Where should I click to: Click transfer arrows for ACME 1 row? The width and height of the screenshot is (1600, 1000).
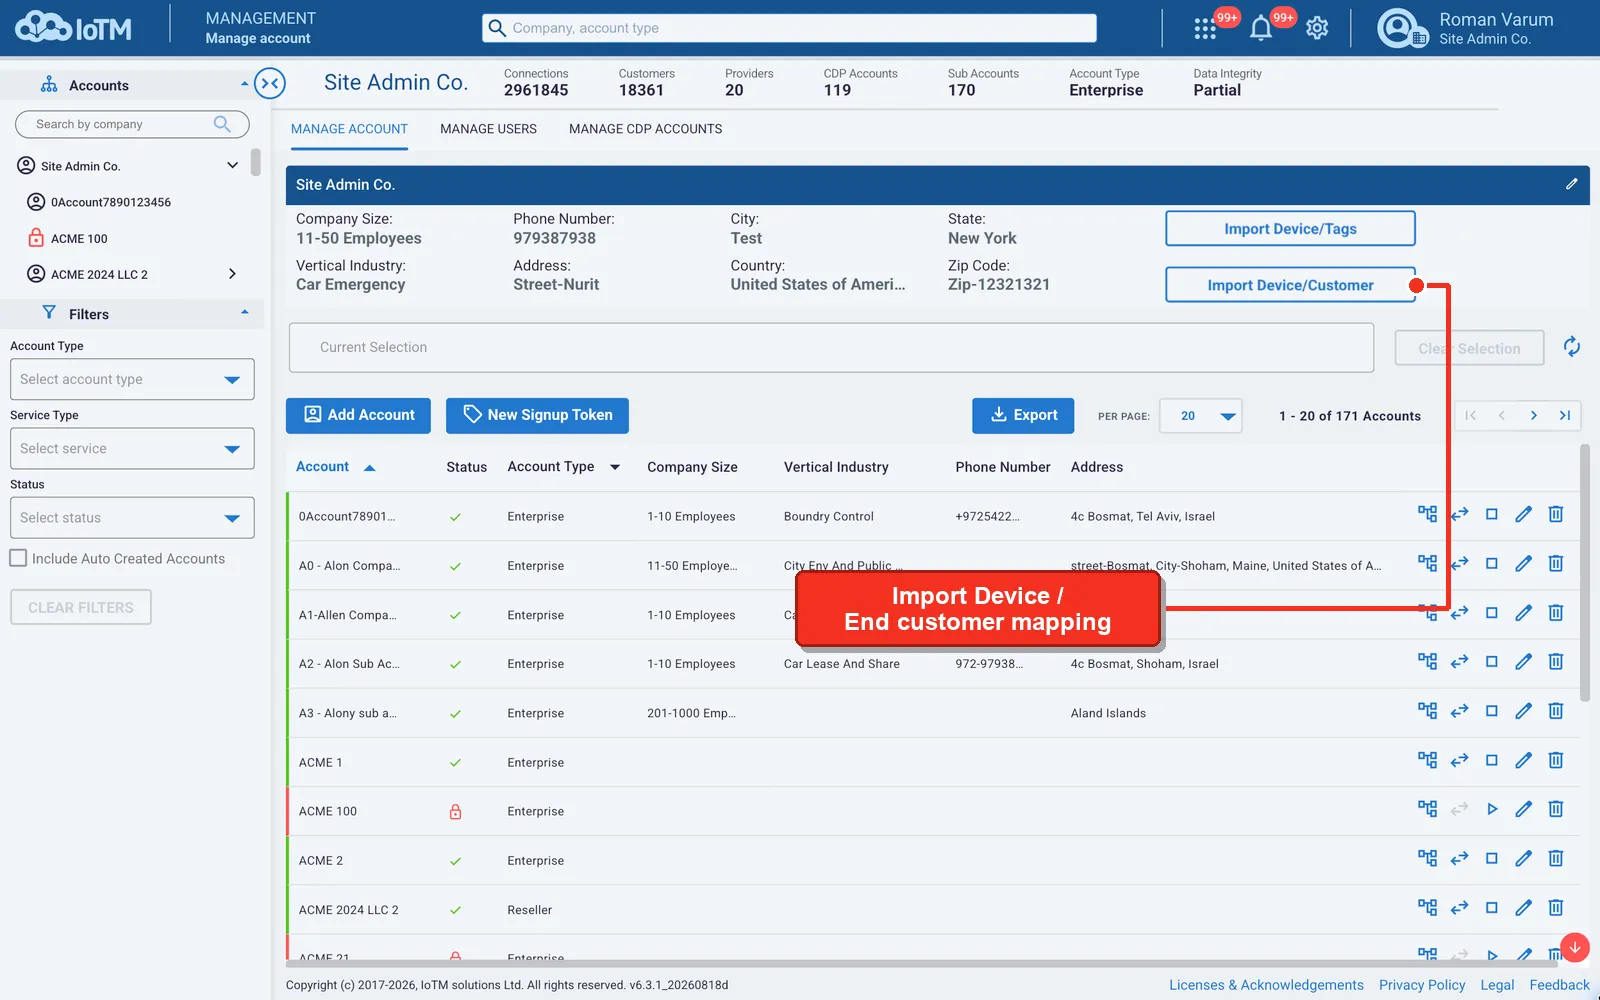coord(1460,760)
